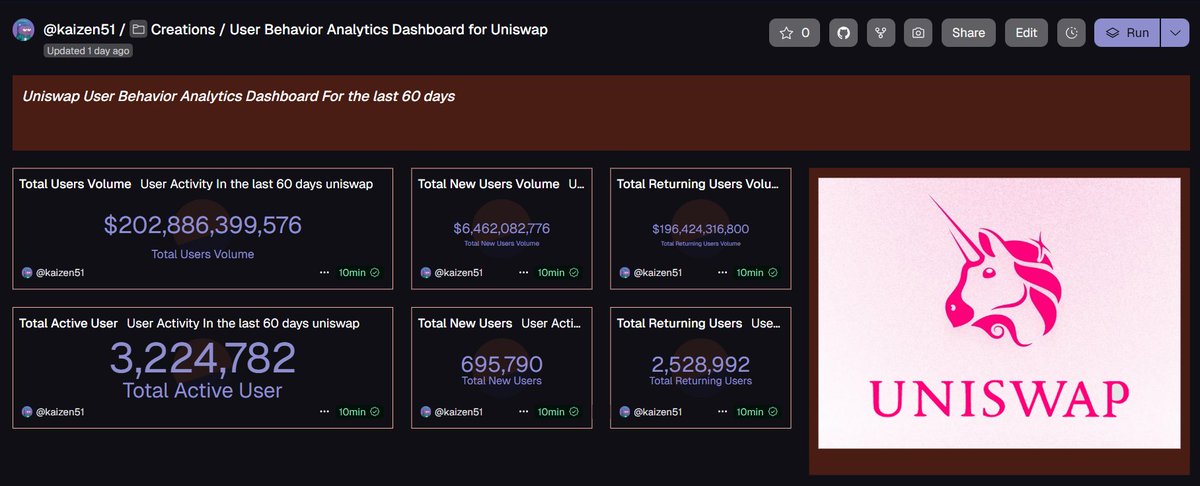The image size is (1200, 486).
Task: Star this dashboard
Action: 795,33
